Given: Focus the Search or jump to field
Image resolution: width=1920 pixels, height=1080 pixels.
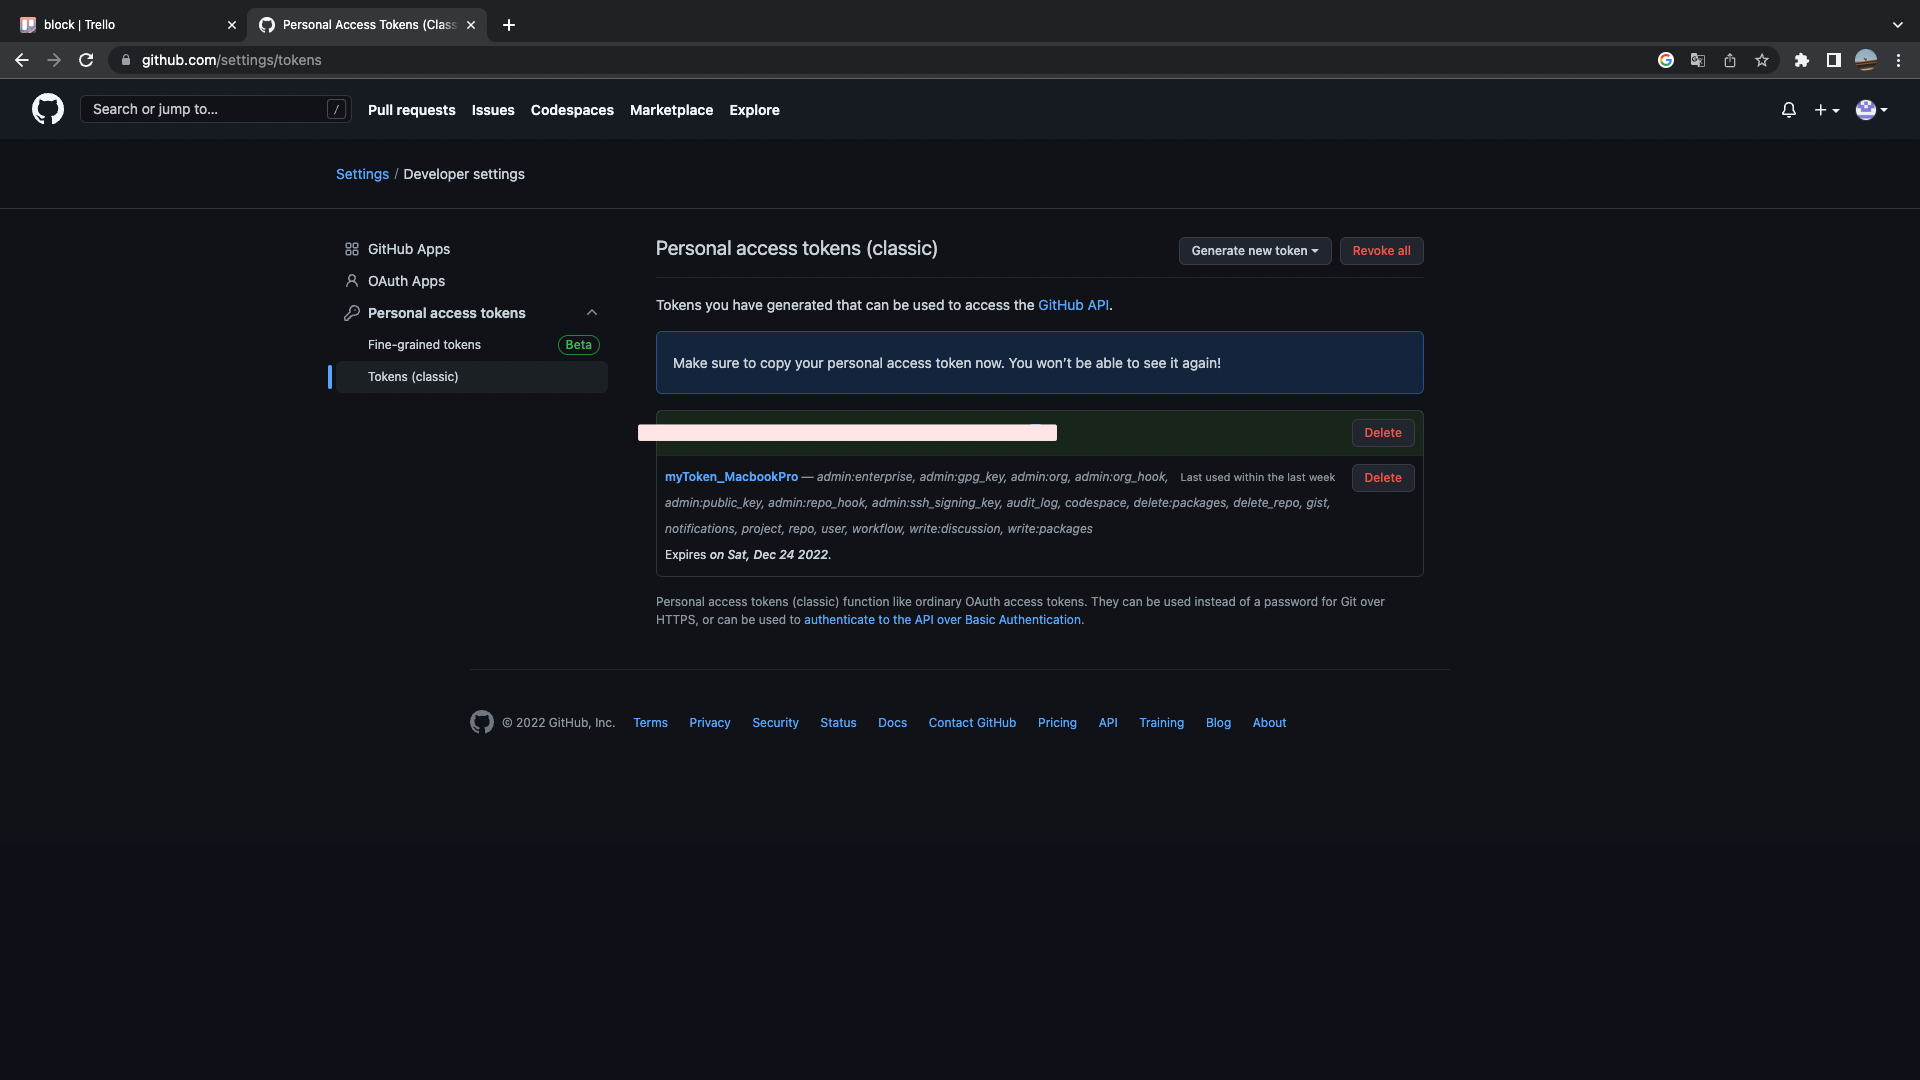Looking at the screenshot, I should click(205, 109).
